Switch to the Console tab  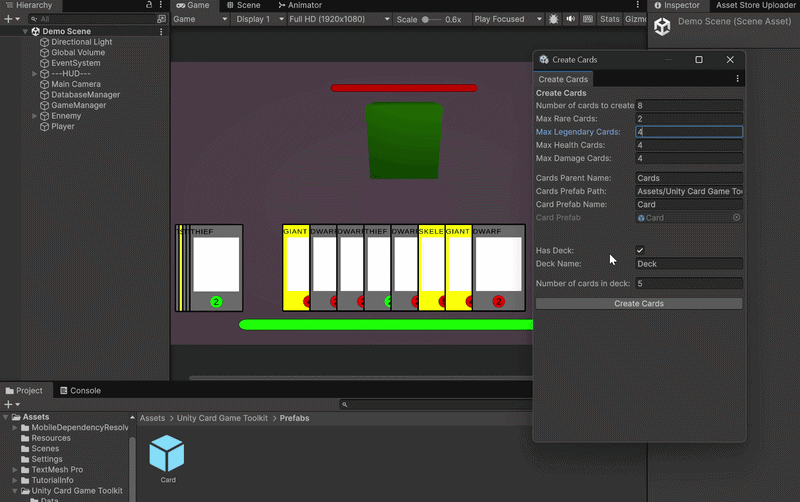point(80,391)
